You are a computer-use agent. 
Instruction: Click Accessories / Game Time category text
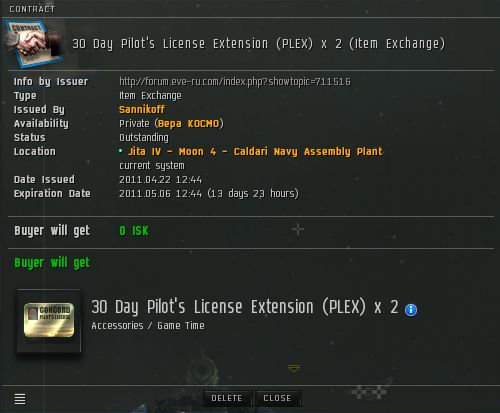coord(148,326)
